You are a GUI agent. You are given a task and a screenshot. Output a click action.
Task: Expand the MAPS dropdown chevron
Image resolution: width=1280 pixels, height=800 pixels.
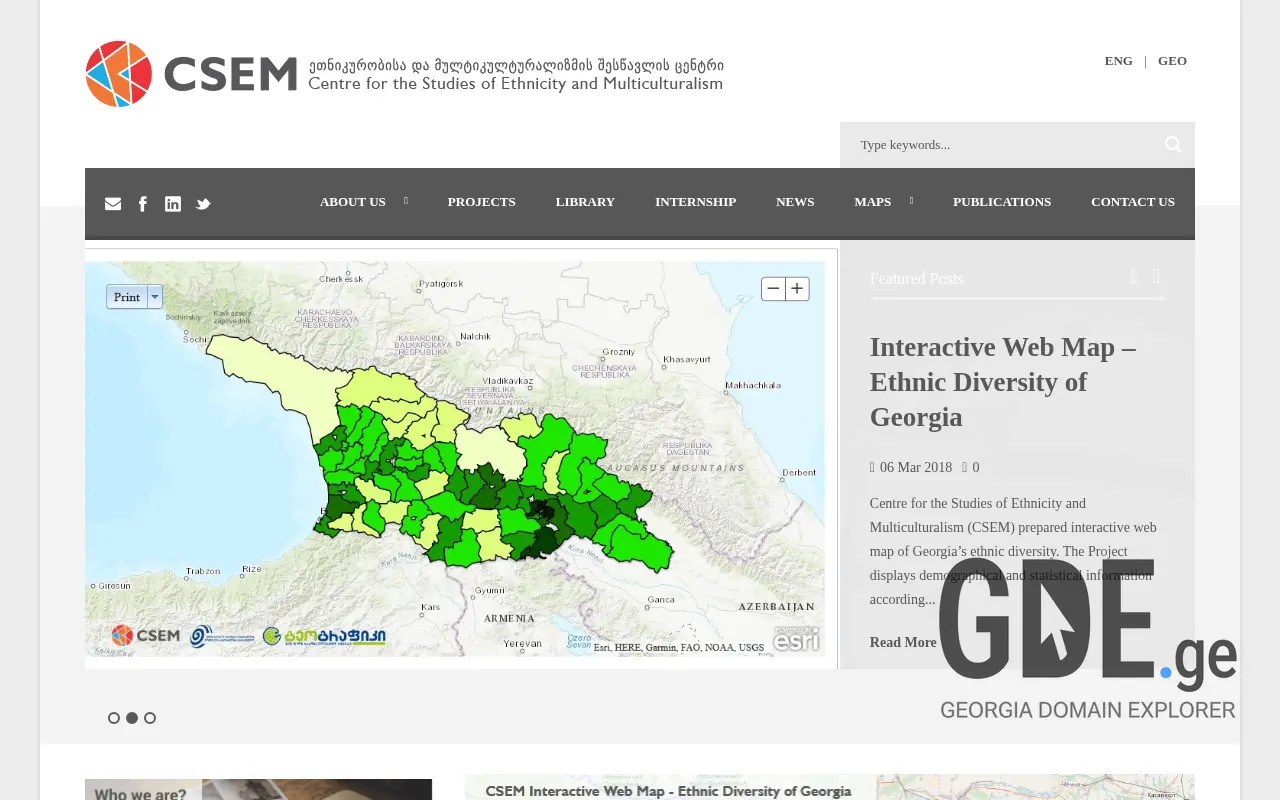911,200
